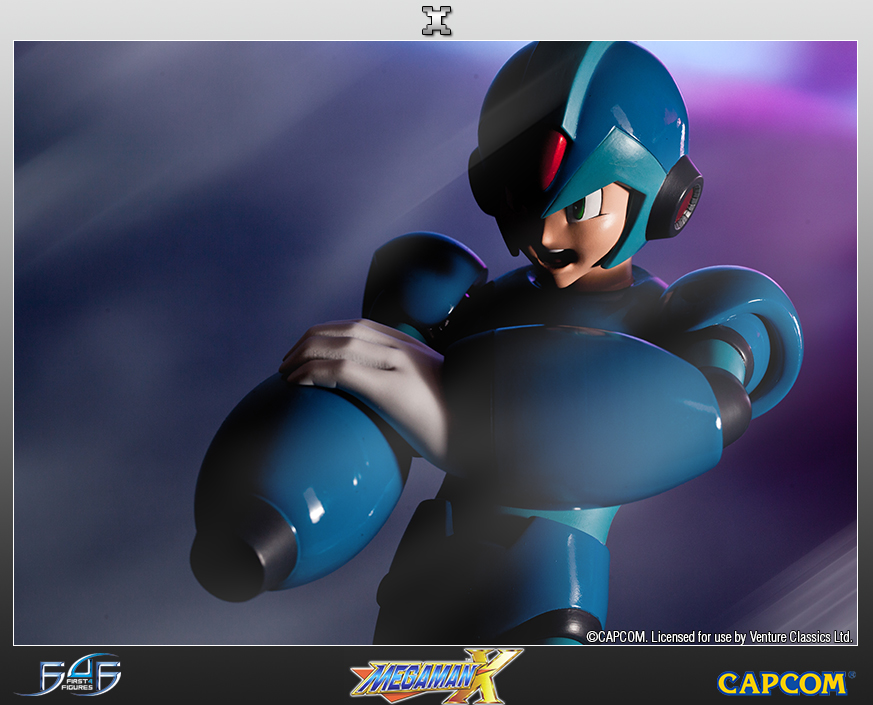This screenshot has height=705, width=873.
Task: Click the Mega Man X logo
Action: tap(436, 675)
